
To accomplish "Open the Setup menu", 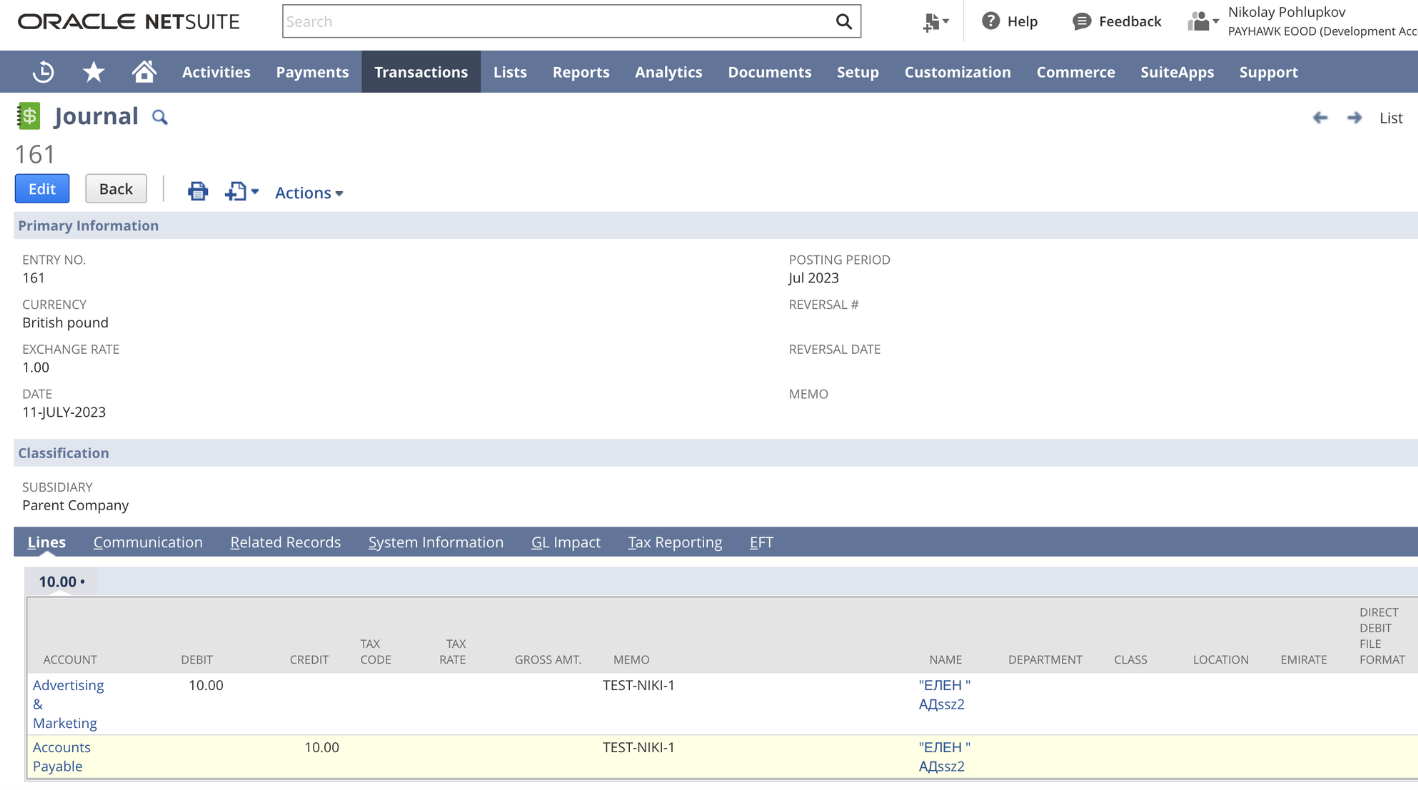I will 858,72.
